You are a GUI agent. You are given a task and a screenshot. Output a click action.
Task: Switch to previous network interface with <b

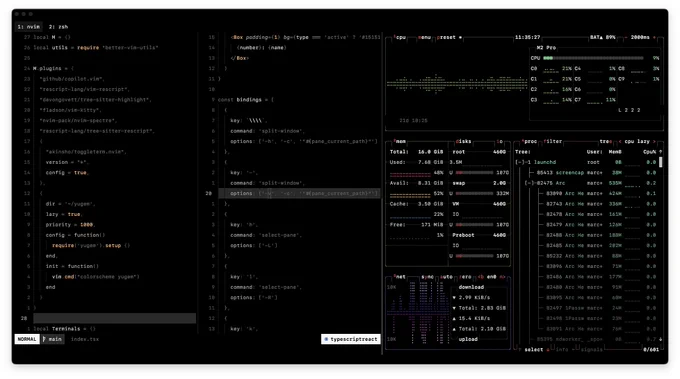pyautogui.click(x=481, y=277)
